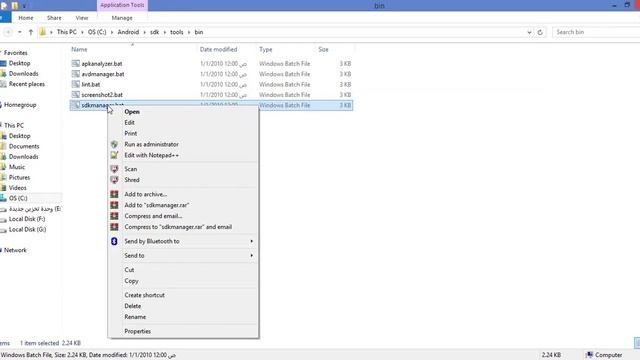Screen dimensions: 640x360
Task: Click the Pictures folder icon in sidebar
Action: tap(3, 178)
